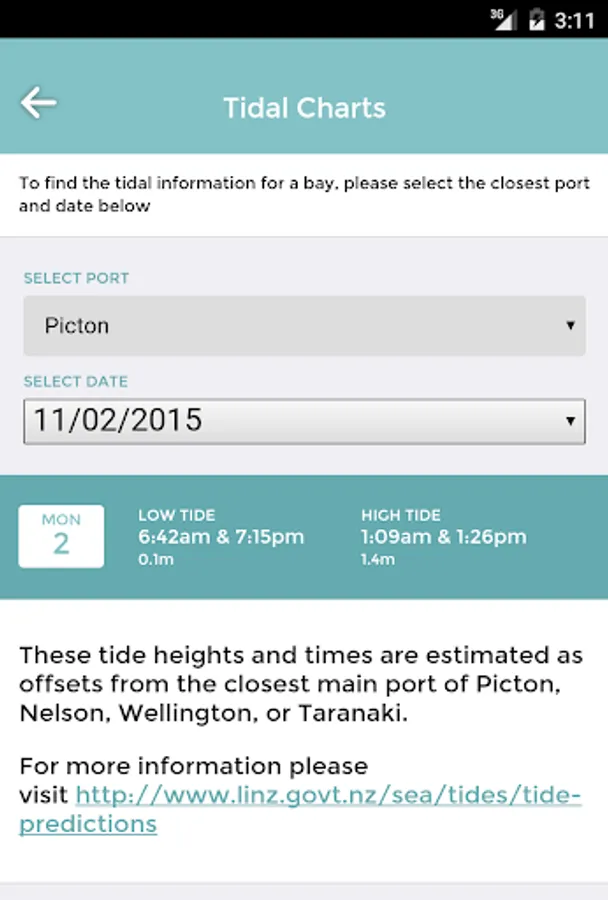Tap the High Tide times 1:09am & 1:26pm

(x=444, y=537)
